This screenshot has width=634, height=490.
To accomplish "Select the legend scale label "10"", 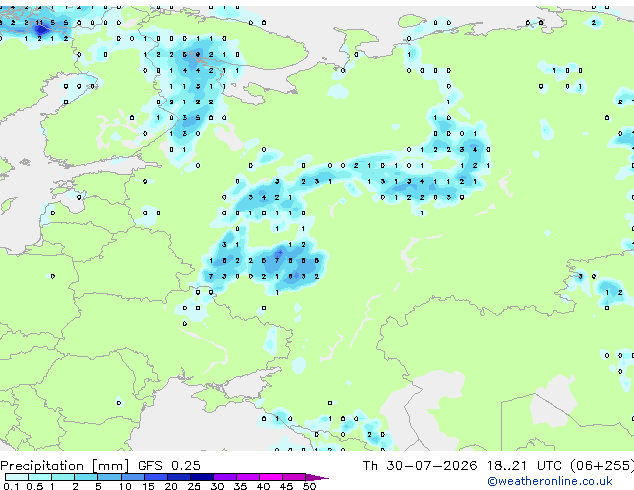I will point(125,486).
